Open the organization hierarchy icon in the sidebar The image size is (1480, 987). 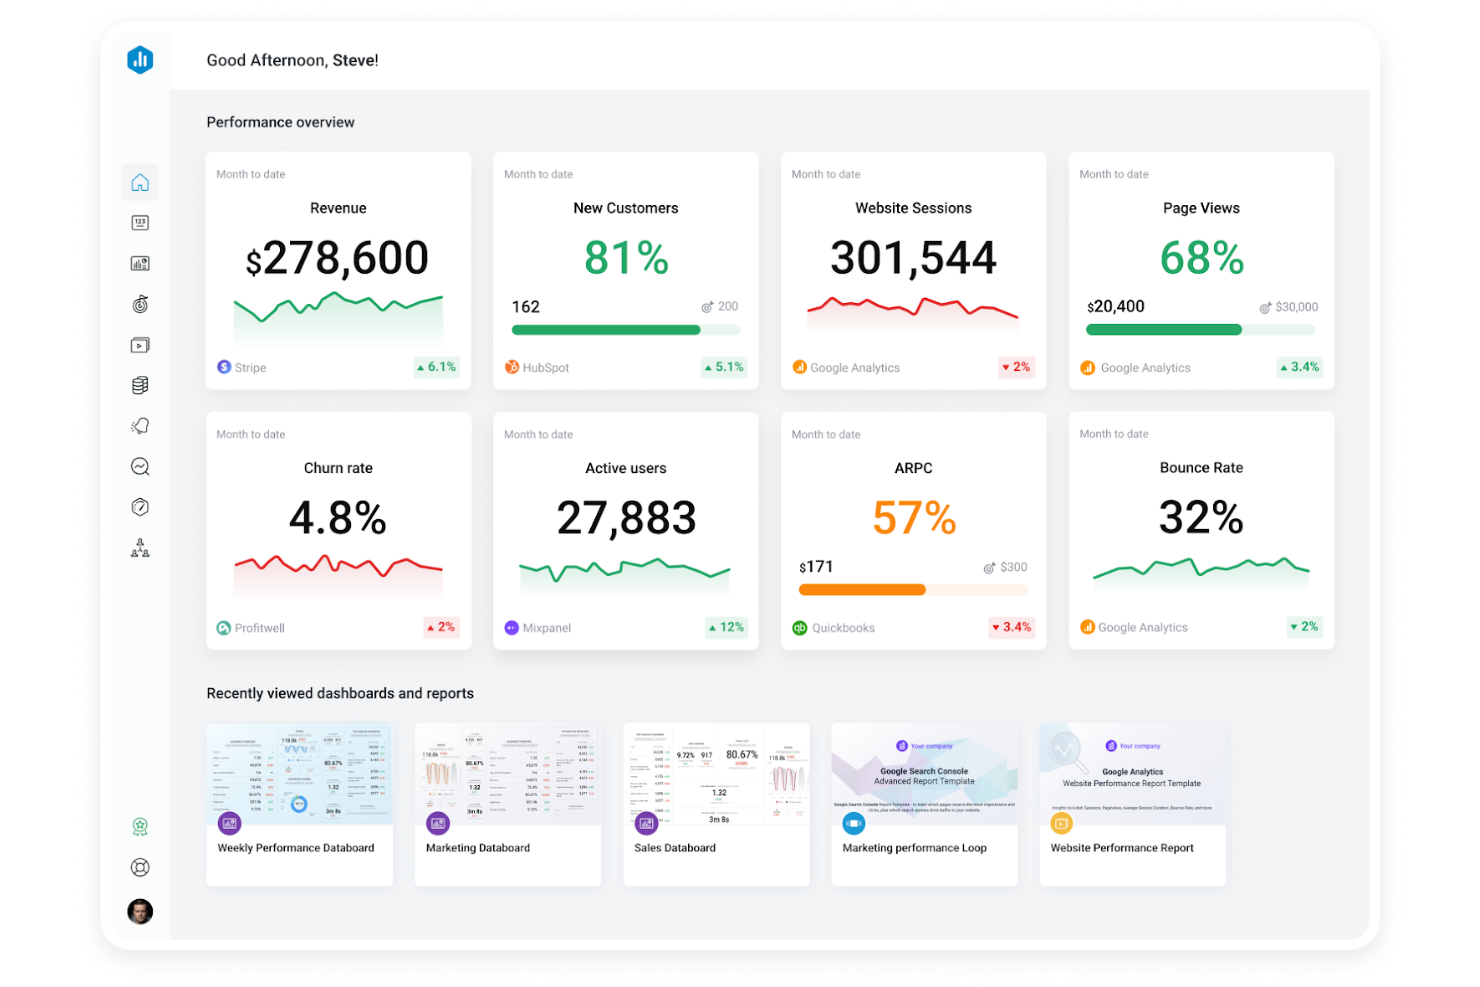[x=140, y=548]
